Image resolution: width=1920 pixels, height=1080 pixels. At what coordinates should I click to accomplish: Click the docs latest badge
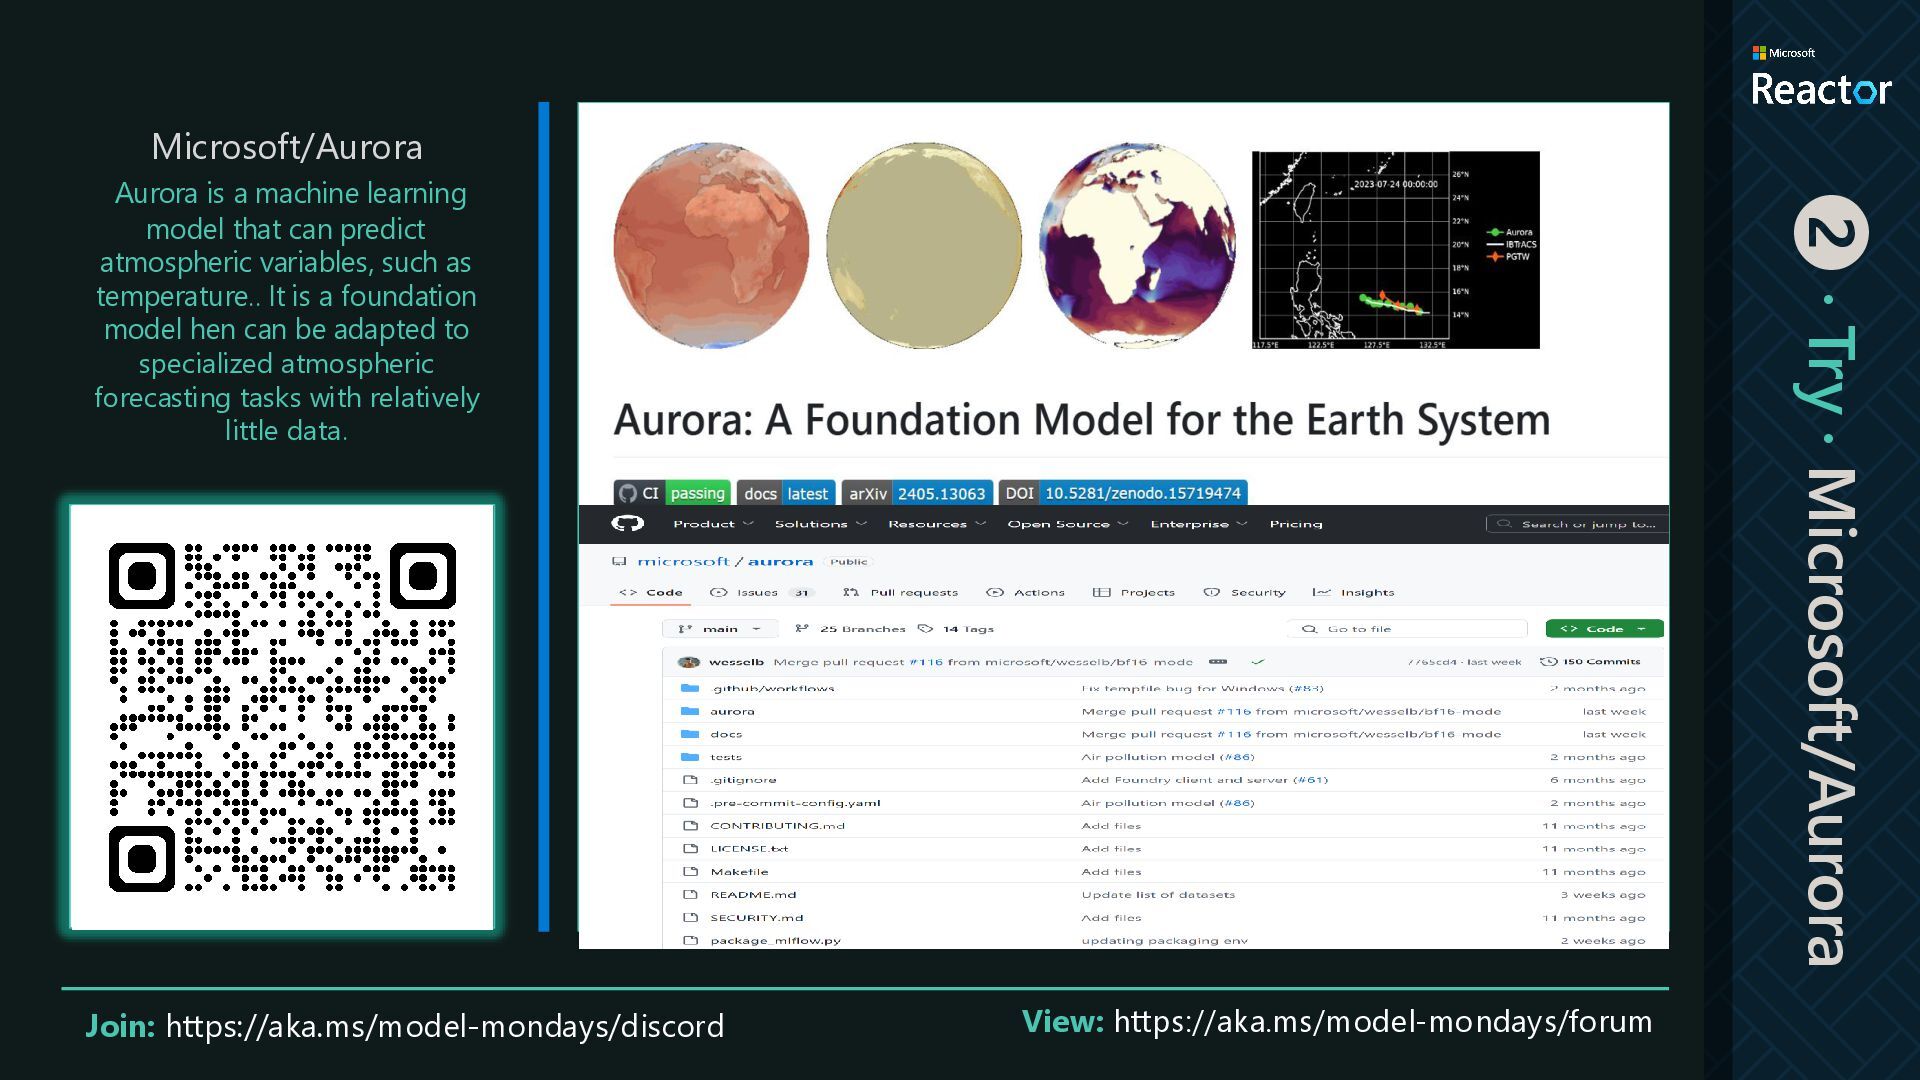click(786, 493)
